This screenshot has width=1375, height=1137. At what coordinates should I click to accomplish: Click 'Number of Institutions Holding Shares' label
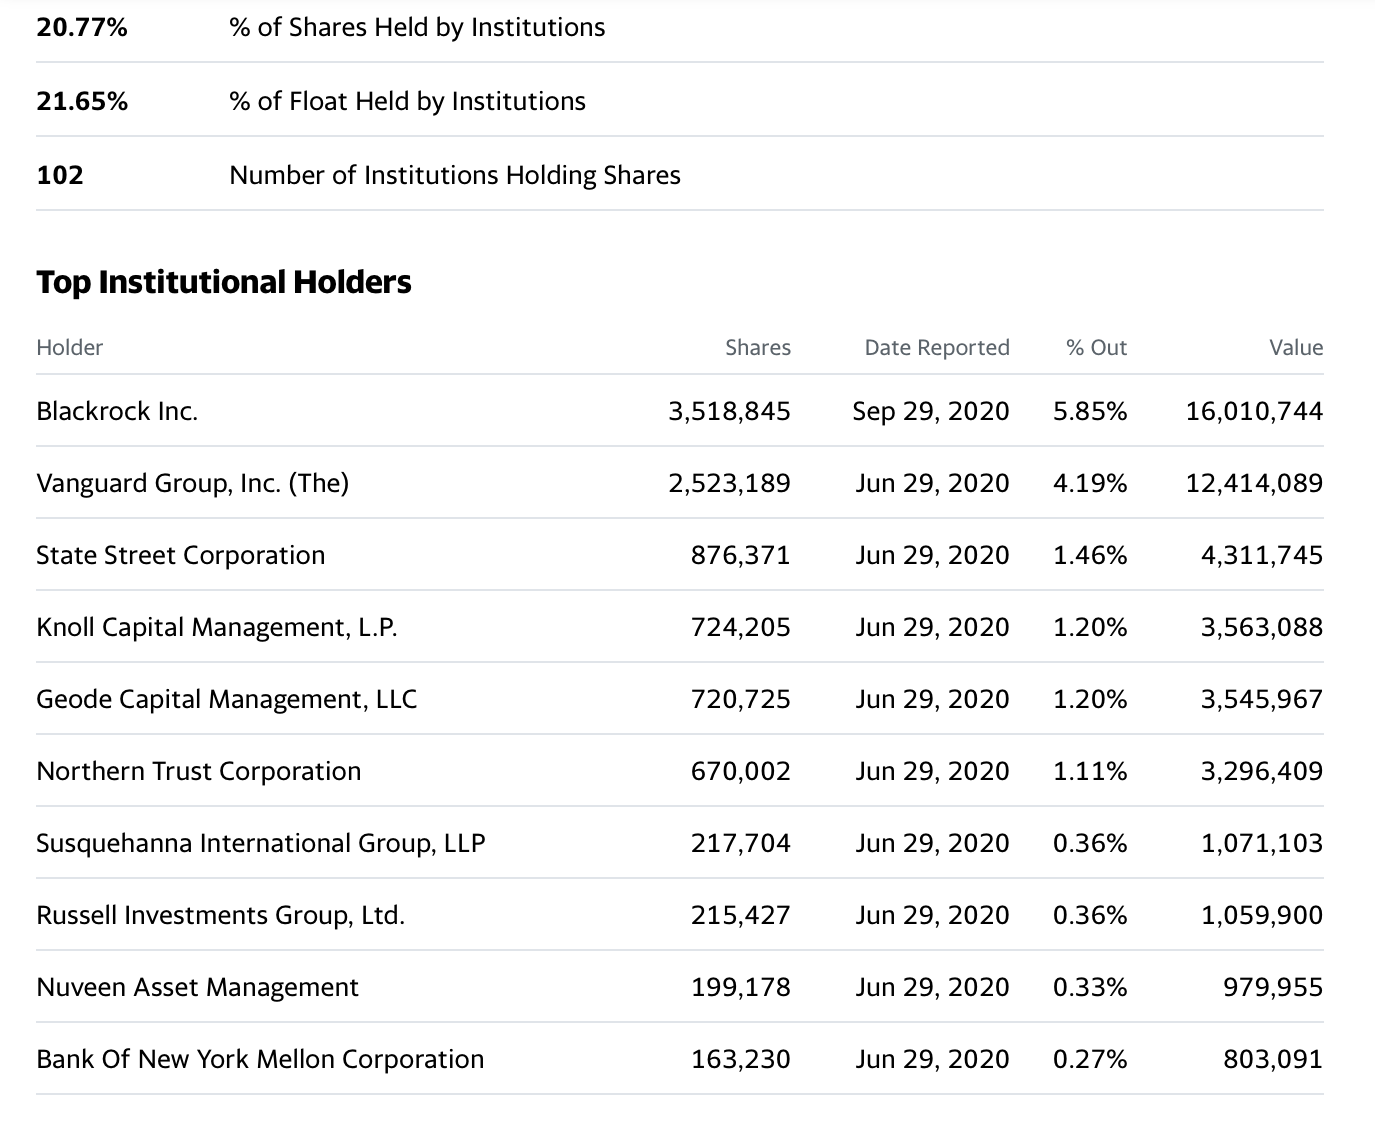point(455,175)
